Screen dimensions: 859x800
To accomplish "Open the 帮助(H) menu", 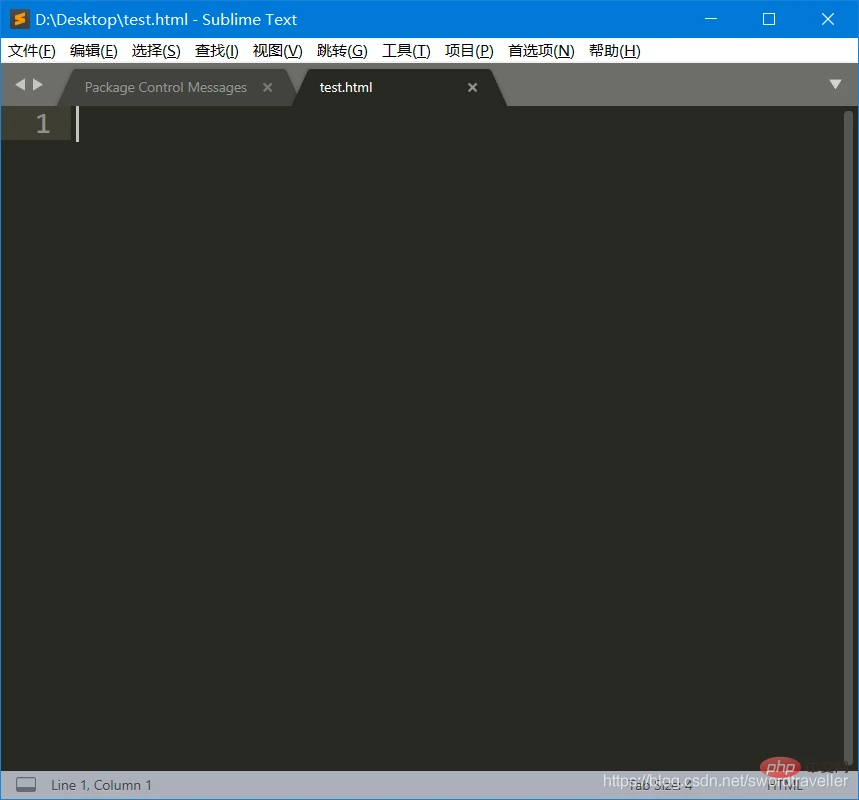I will [615, 51].
